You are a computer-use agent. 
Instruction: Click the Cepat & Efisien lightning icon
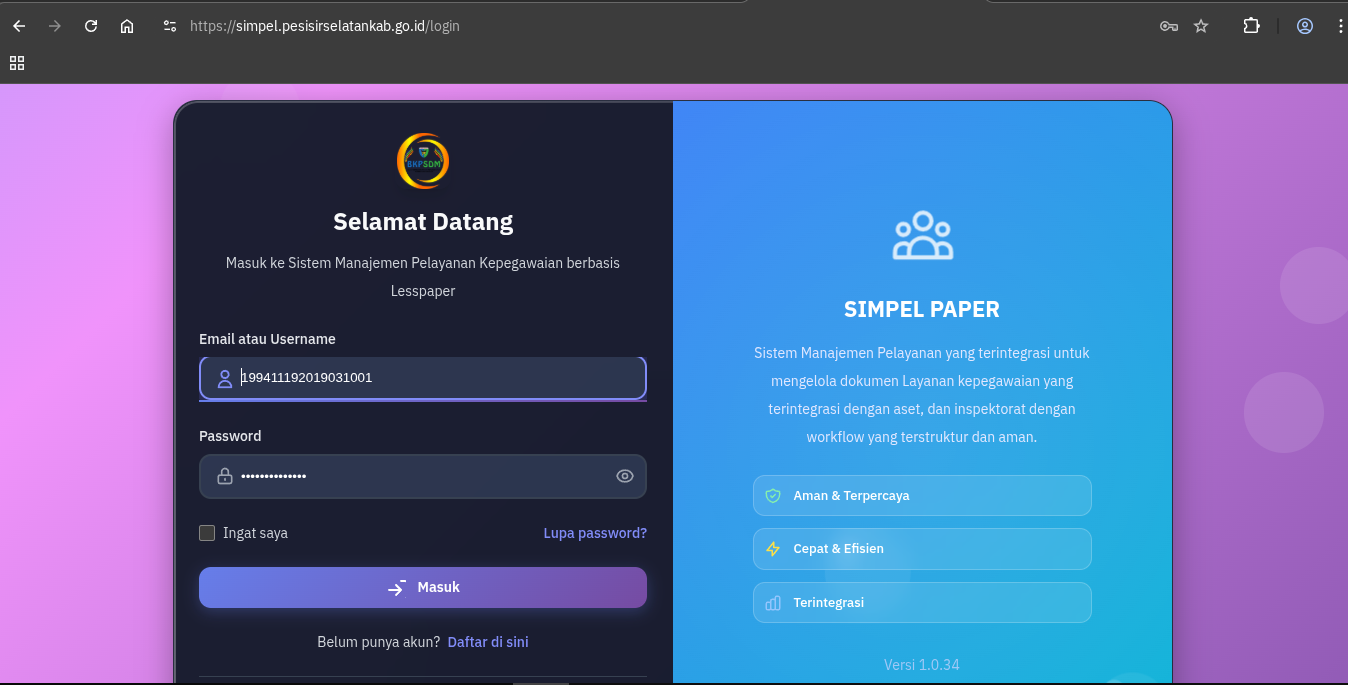[x=772, y=549]
